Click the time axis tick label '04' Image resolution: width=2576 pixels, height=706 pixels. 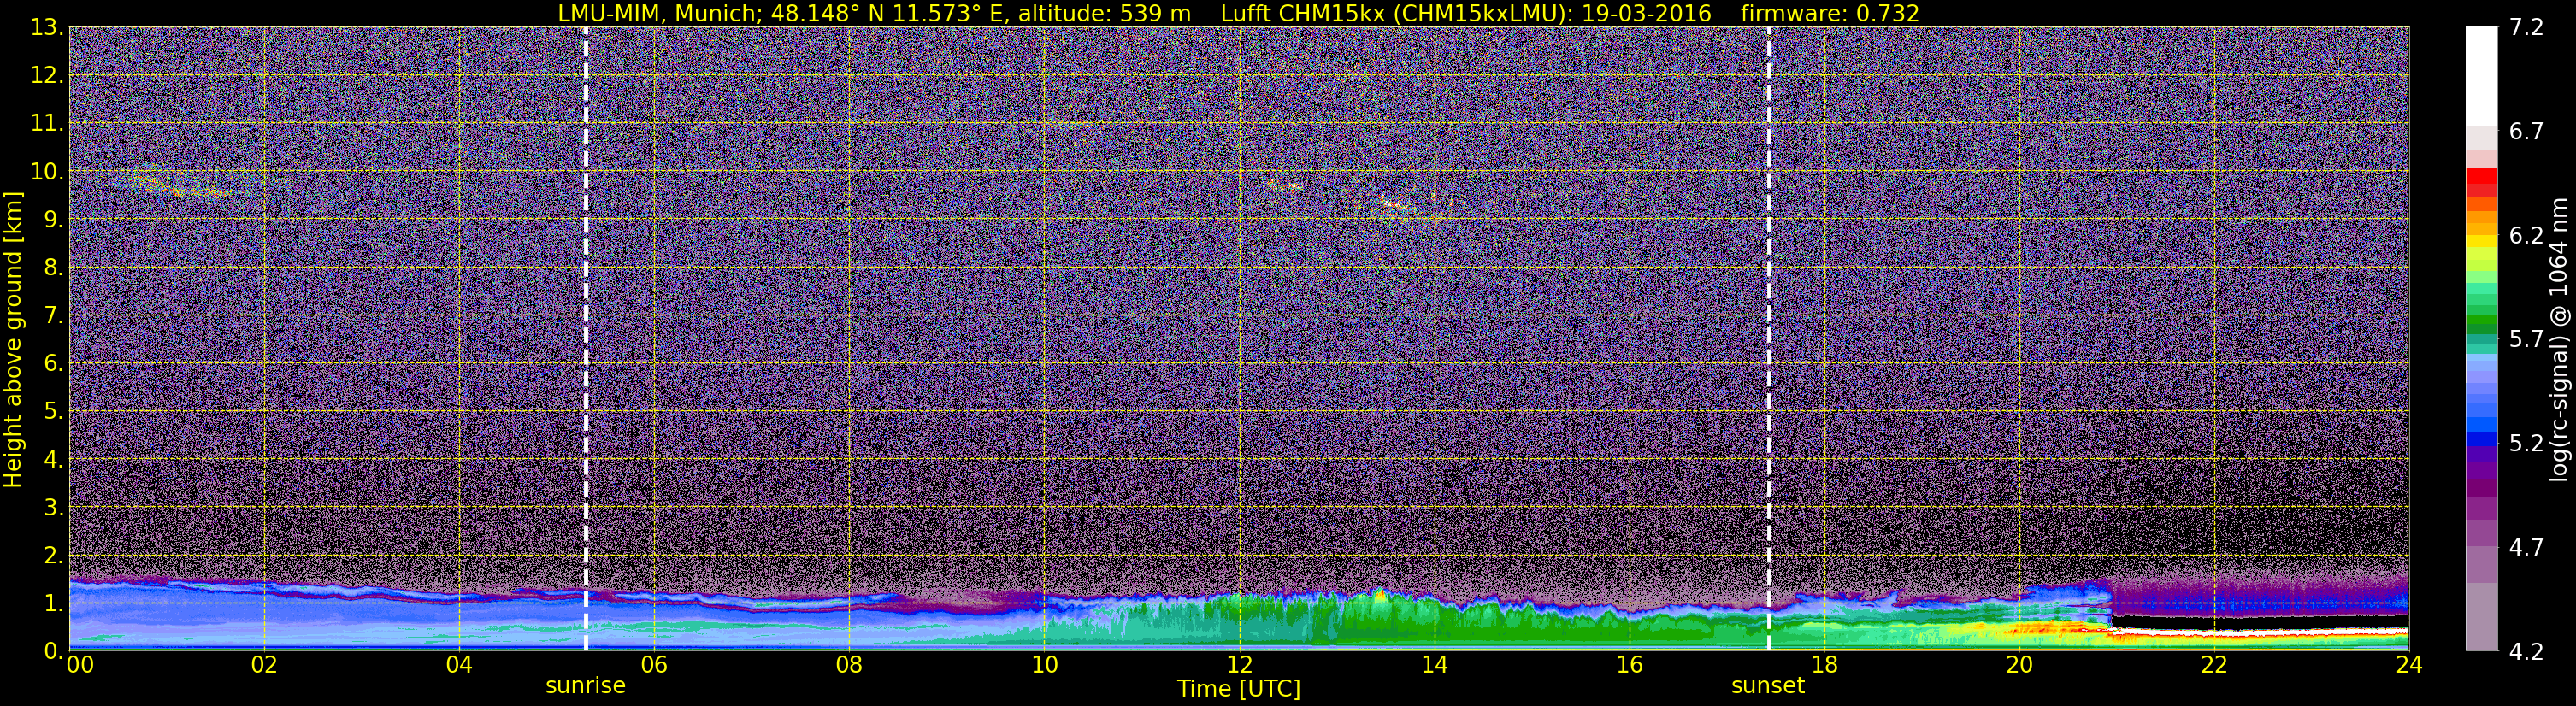(x=459, y=665)
